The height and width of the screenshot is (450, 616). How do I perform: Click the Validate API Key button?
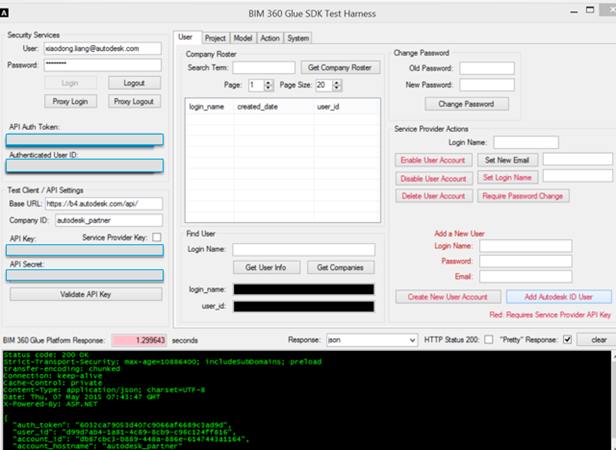click(x=84, y=294)
